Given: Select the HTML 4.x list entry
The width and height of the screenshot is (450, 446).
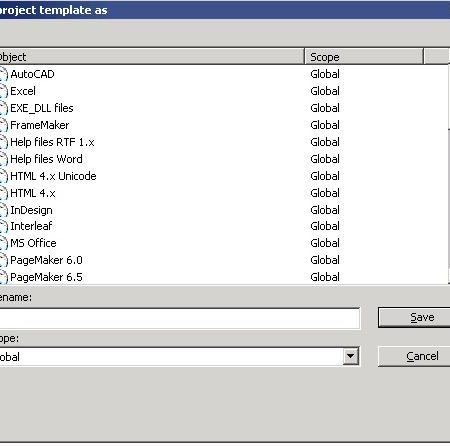Looking at the screenshot, I should pyautogui.click(x=33, y=193).
